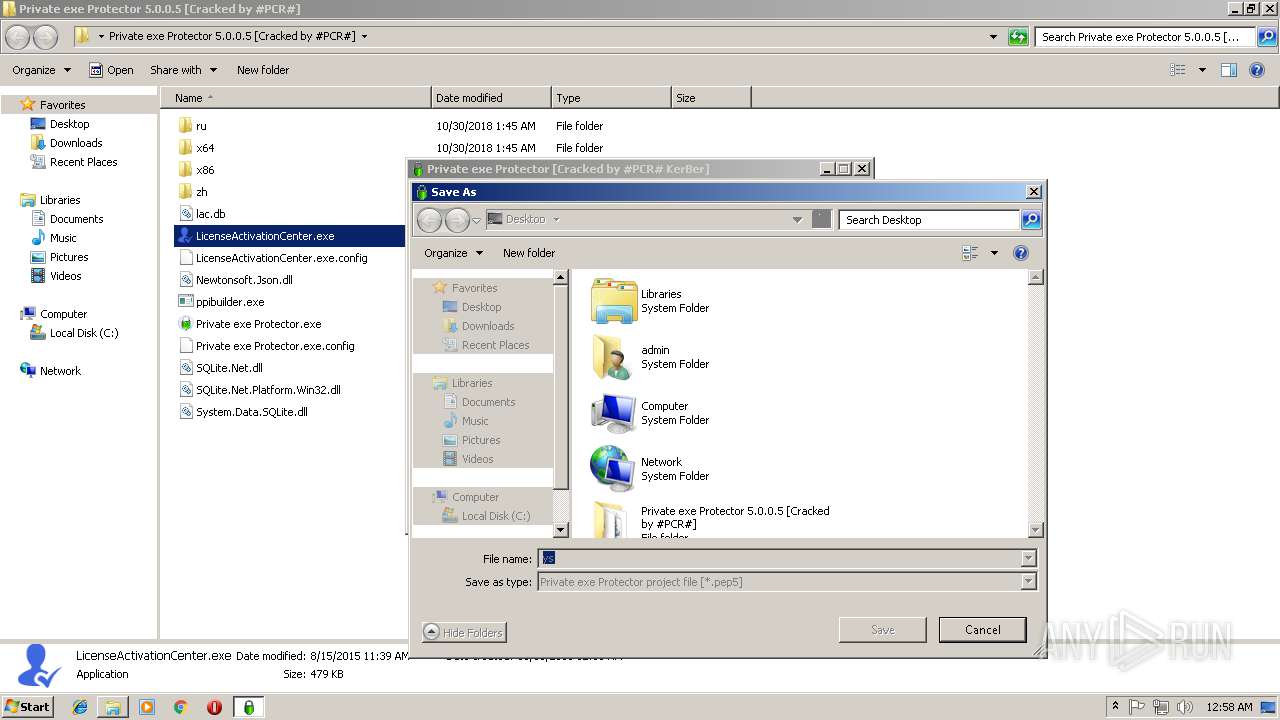Screen dimensions: 1280x720
Task: Open Windows Media Player taskbar icon
Action: [147, 707]
